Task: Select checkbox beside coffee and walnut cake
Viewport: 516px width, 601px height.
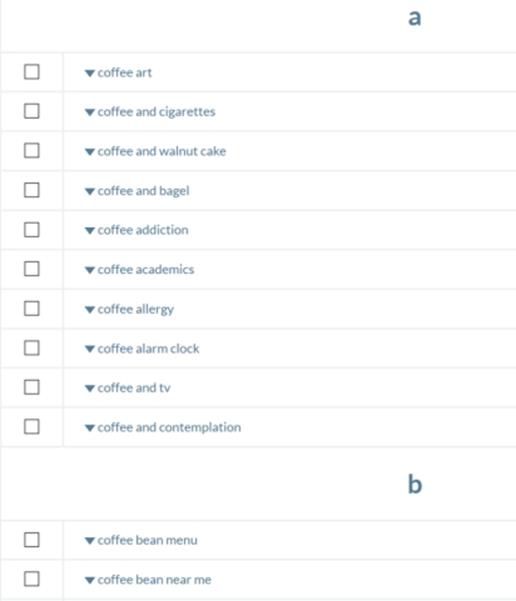Action: click(31, 151)
